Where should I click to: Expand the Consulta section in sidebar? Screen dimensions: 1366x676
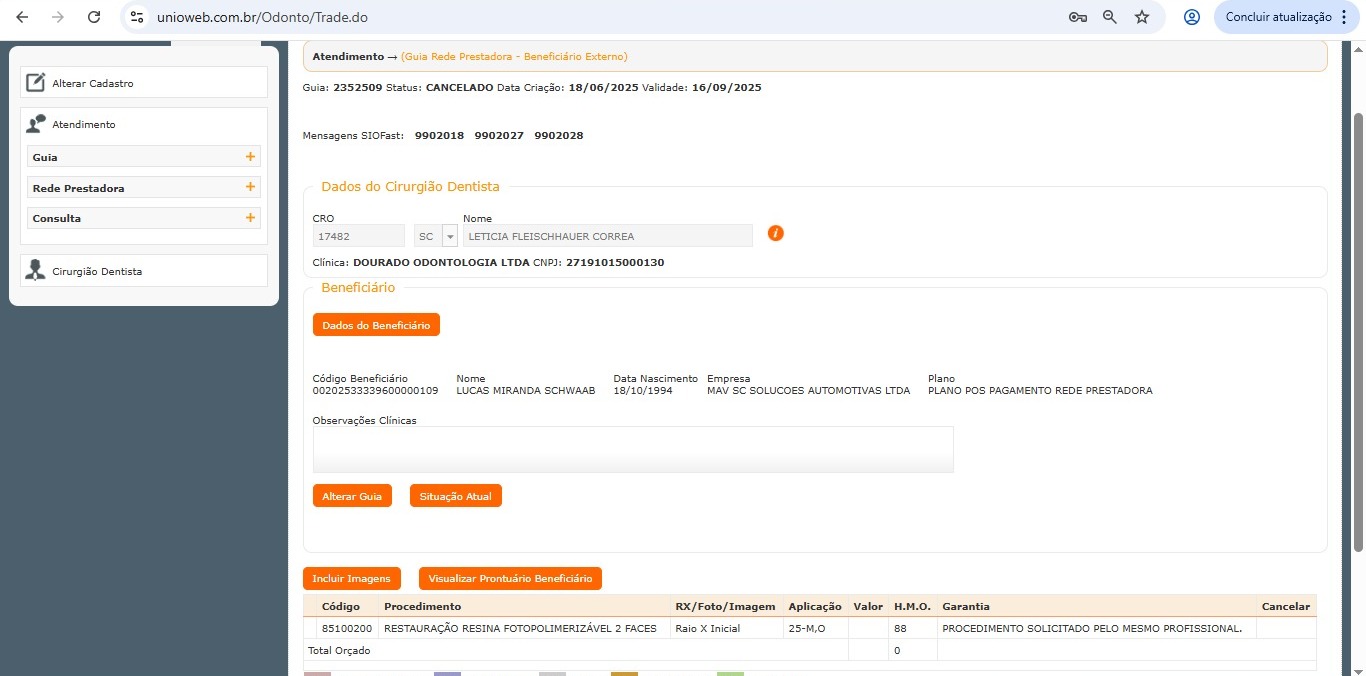point(250,218)
